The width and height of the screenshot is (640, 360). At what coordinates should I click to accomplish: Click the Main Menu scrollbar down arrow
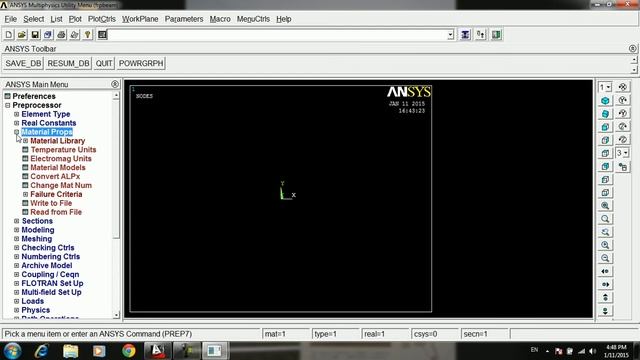116,315
